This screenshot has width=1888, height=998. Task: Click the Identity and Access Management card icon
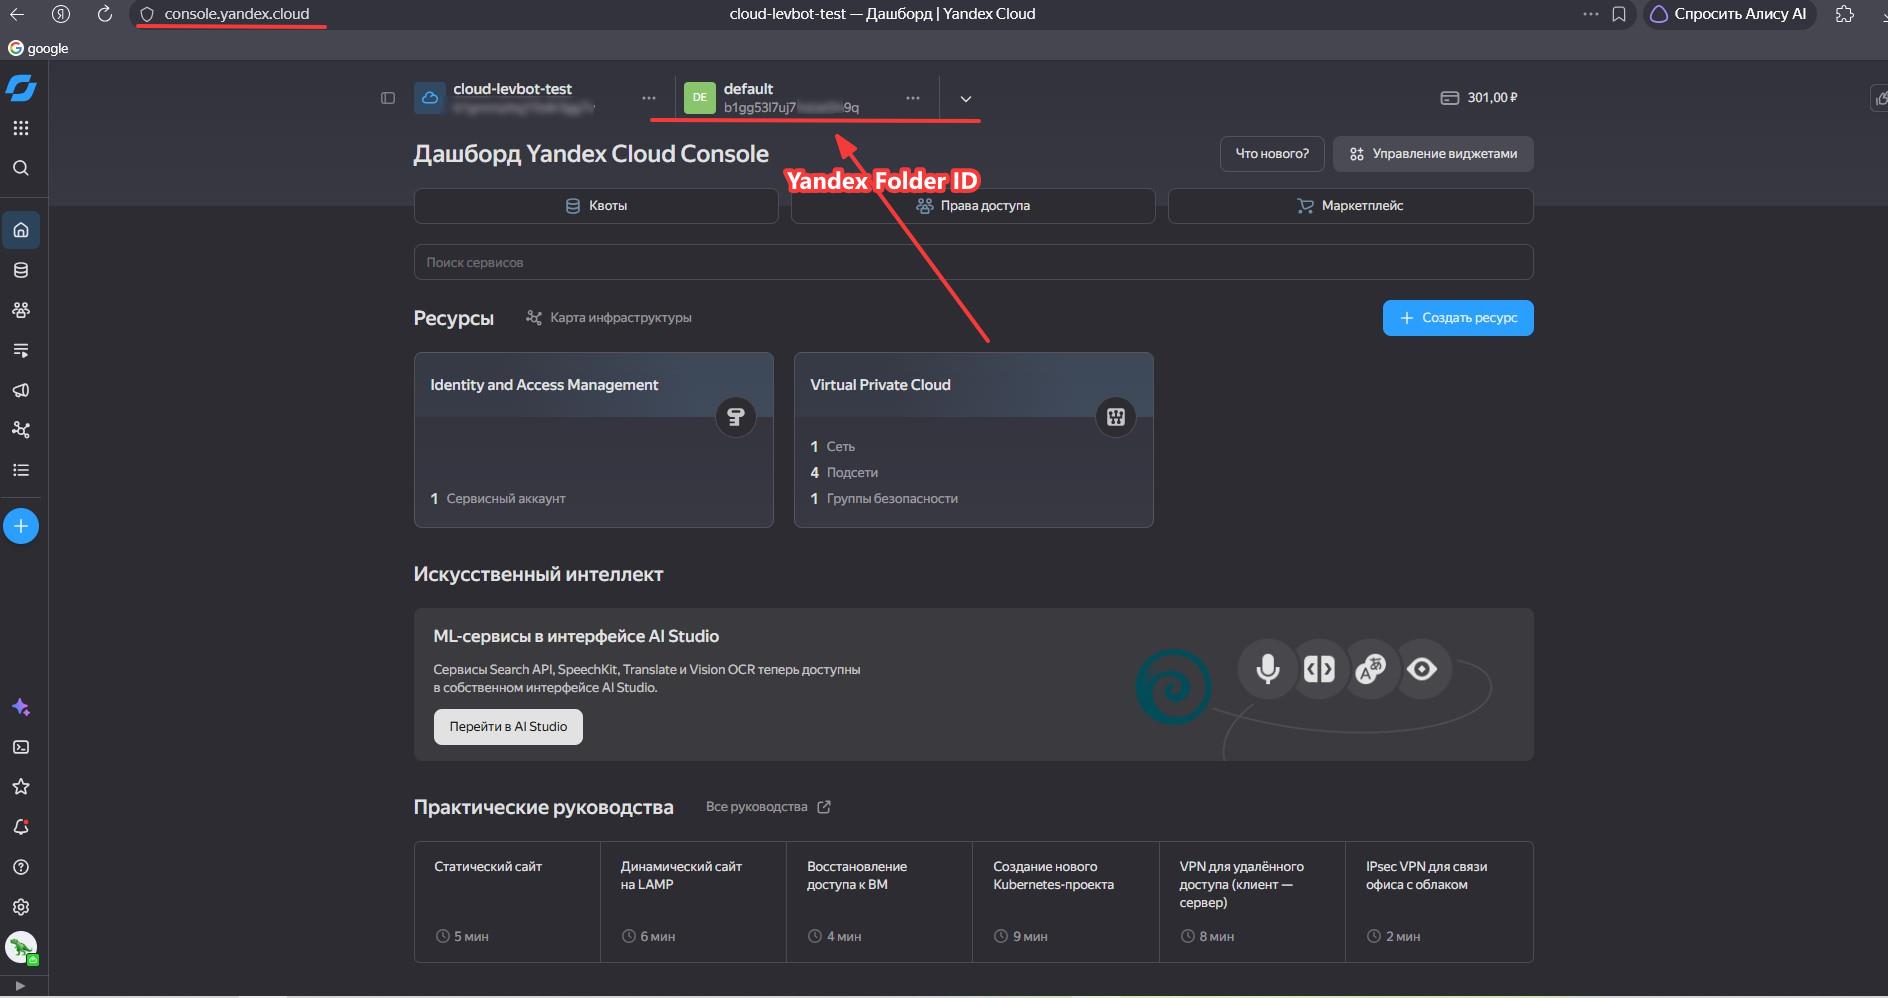pyautogui.click(x=736, y=417)
